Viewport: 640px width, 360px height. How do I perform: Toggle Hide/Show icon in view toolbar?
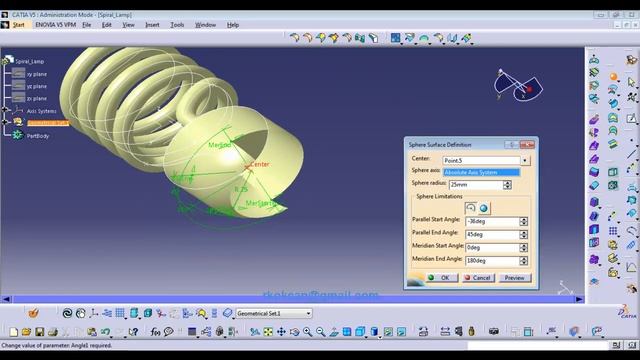tap(388, 332)
